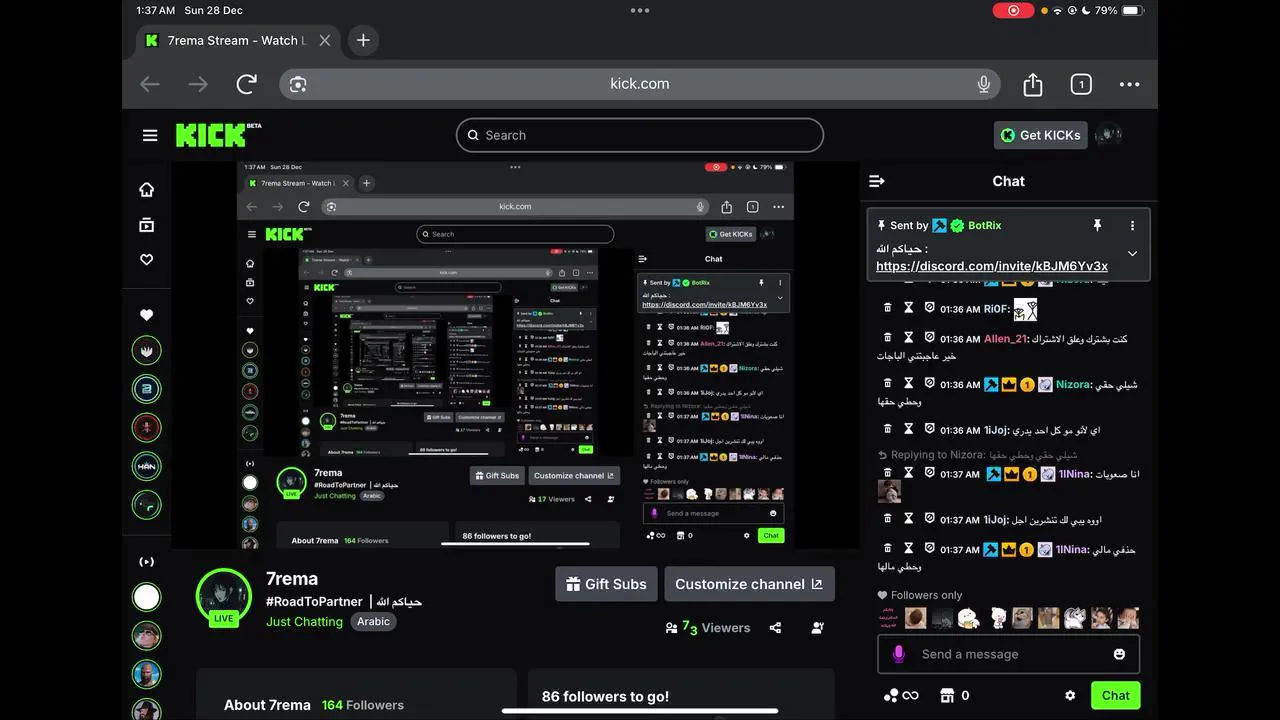Share the 7rema stream
The image size is (1280, 720).
pyautogui.click(x=775, y=628)
